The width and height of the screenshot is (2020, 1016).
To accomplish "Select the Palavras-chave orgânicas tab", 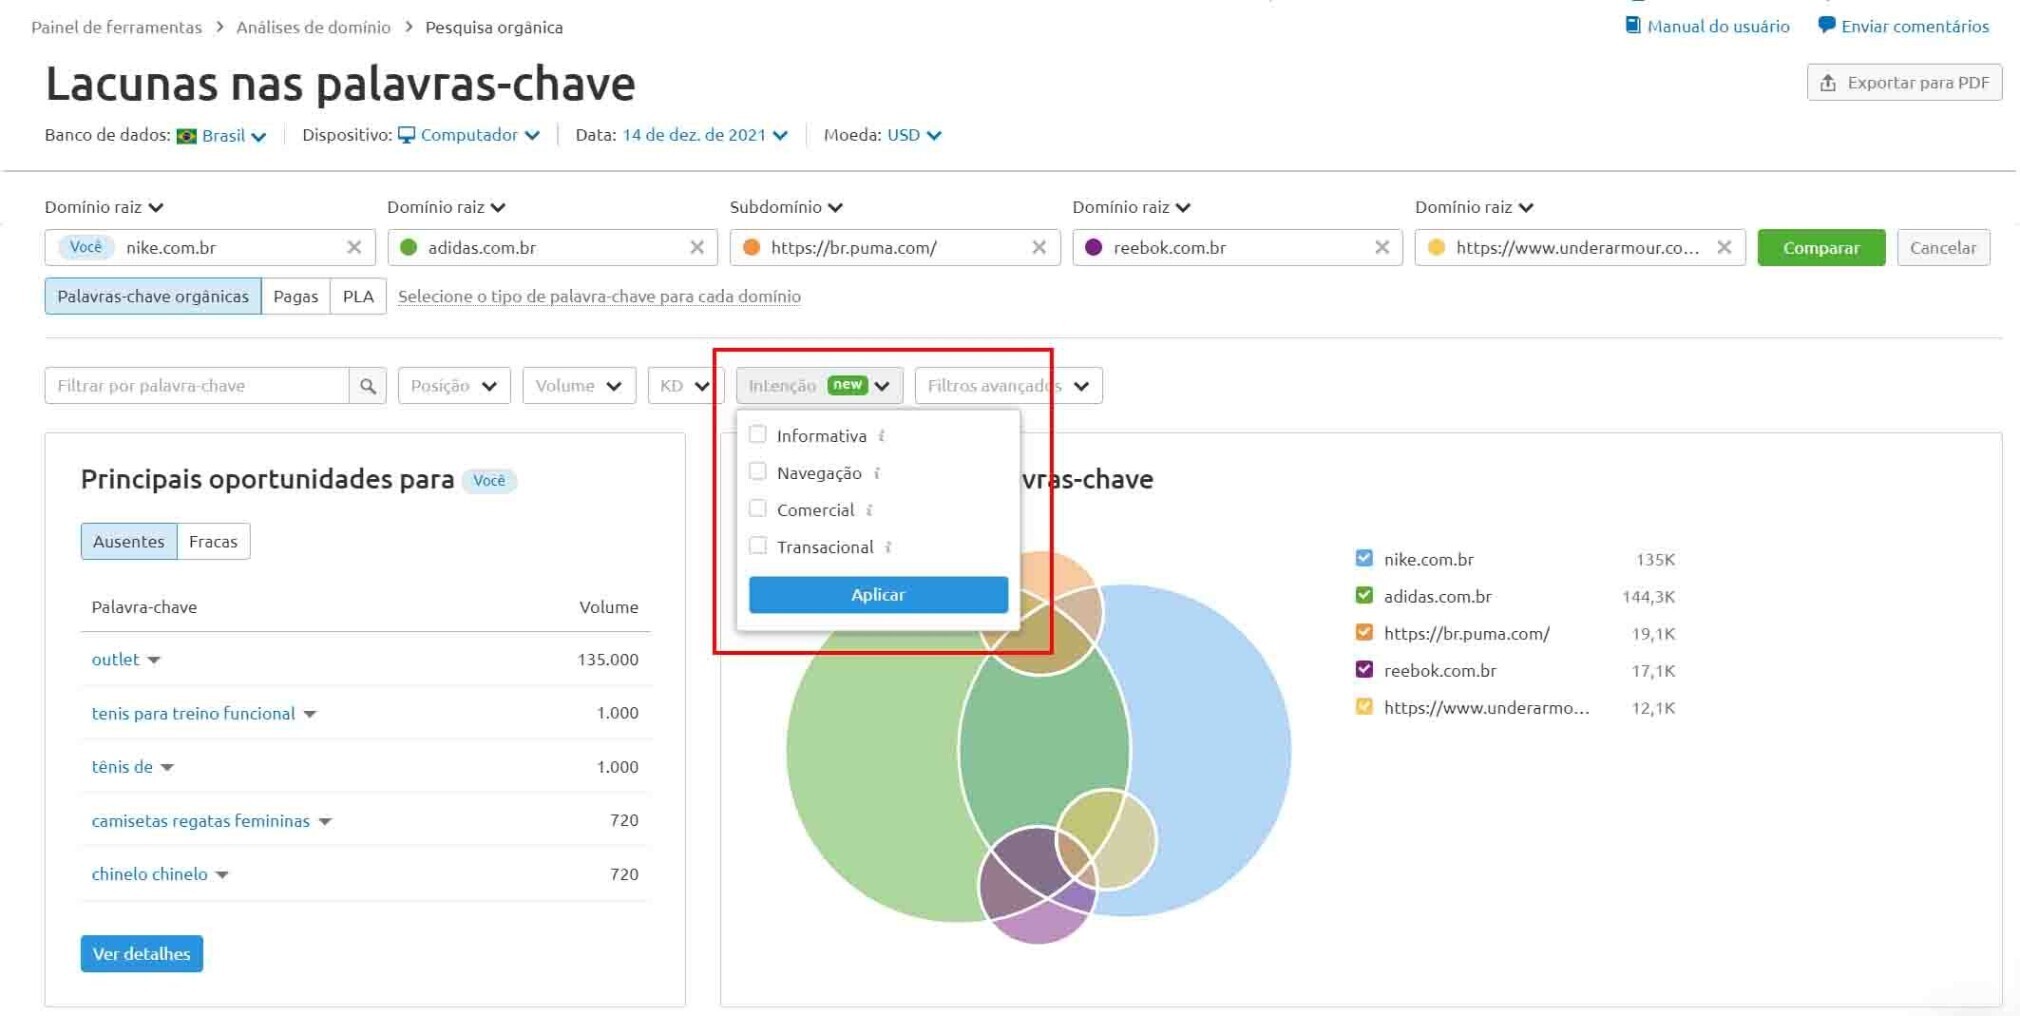I will (153, 296).
